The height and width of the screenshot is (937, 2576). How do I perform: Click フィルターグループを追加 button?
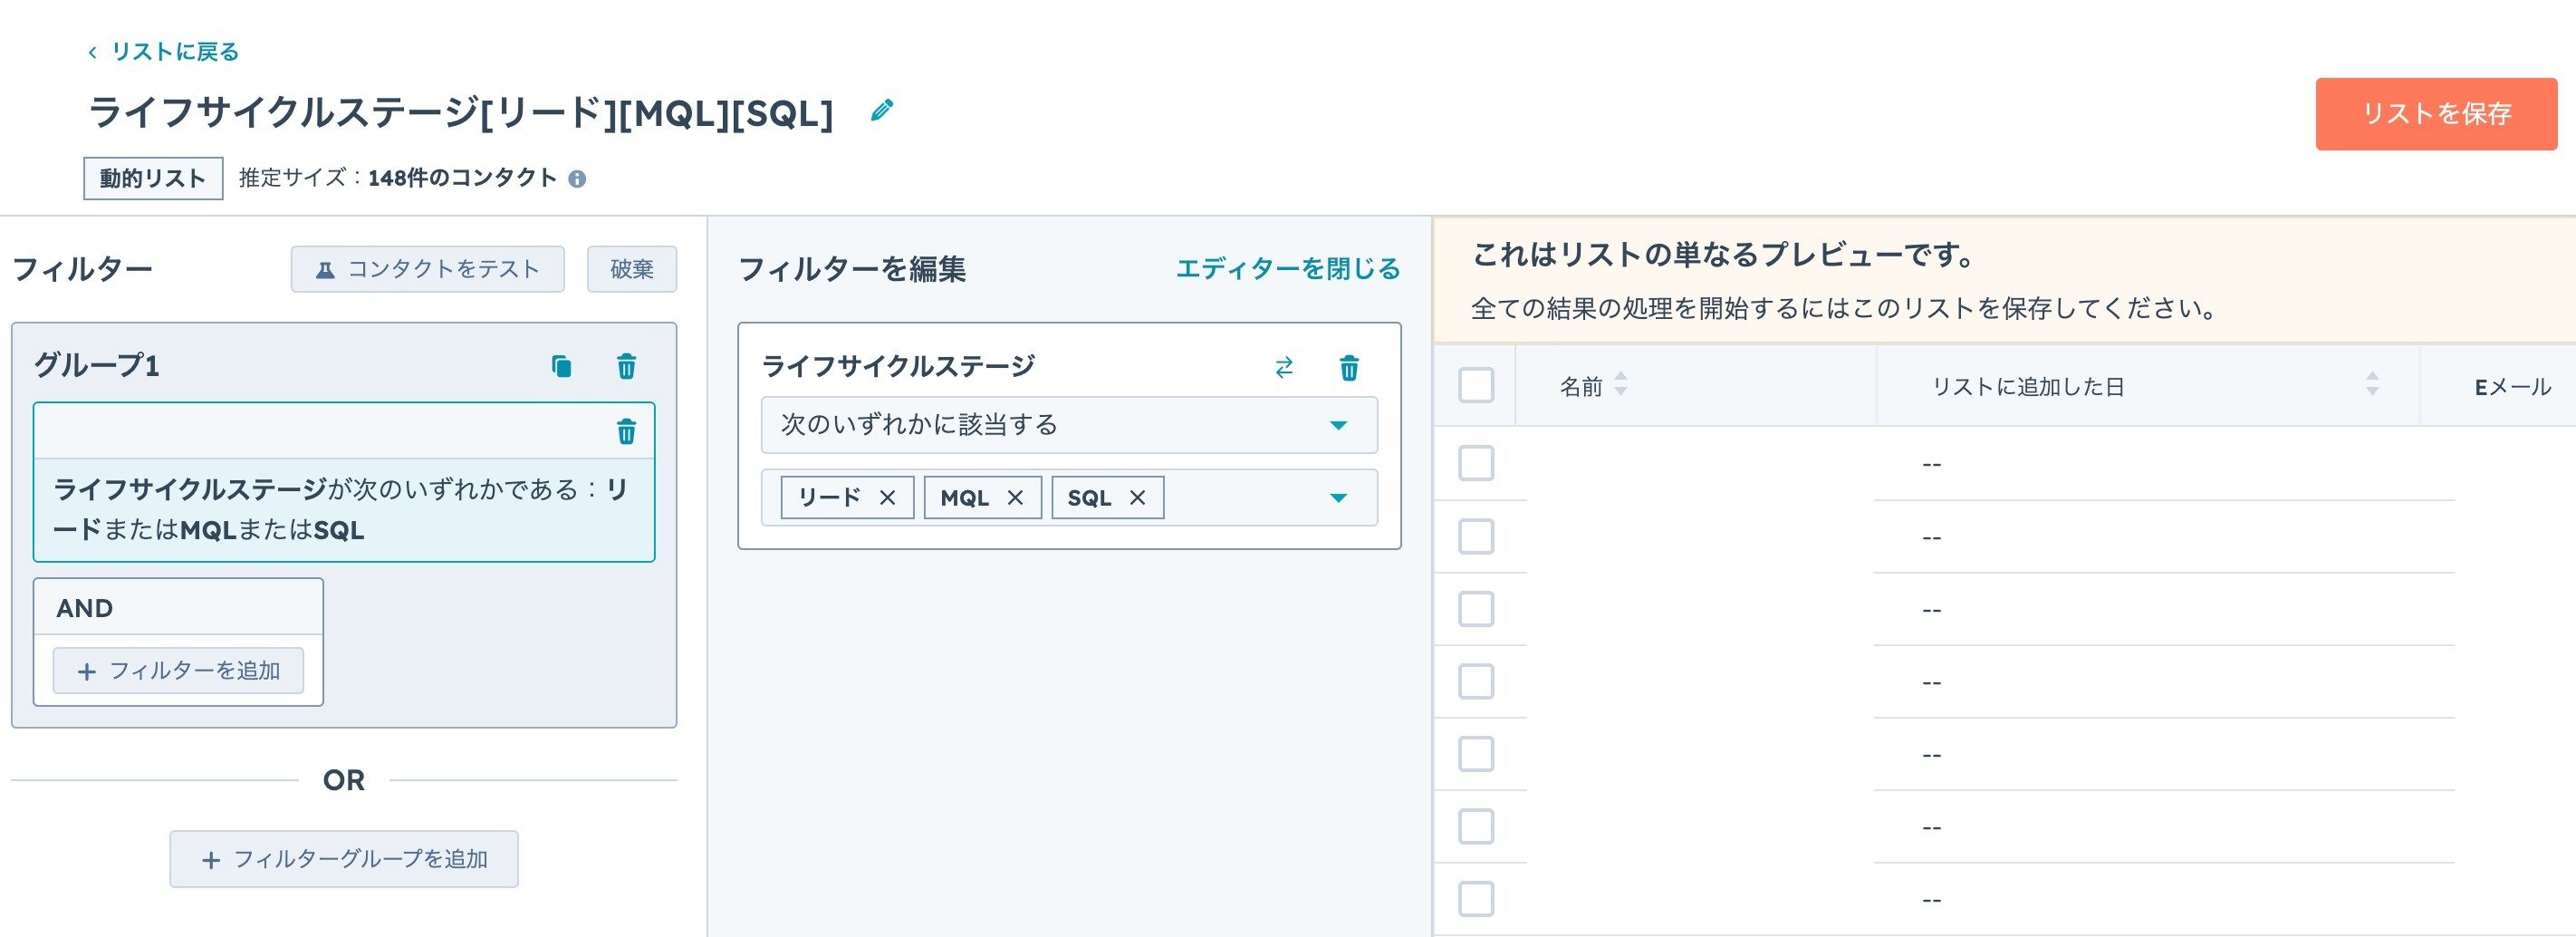tap(344, 859)
